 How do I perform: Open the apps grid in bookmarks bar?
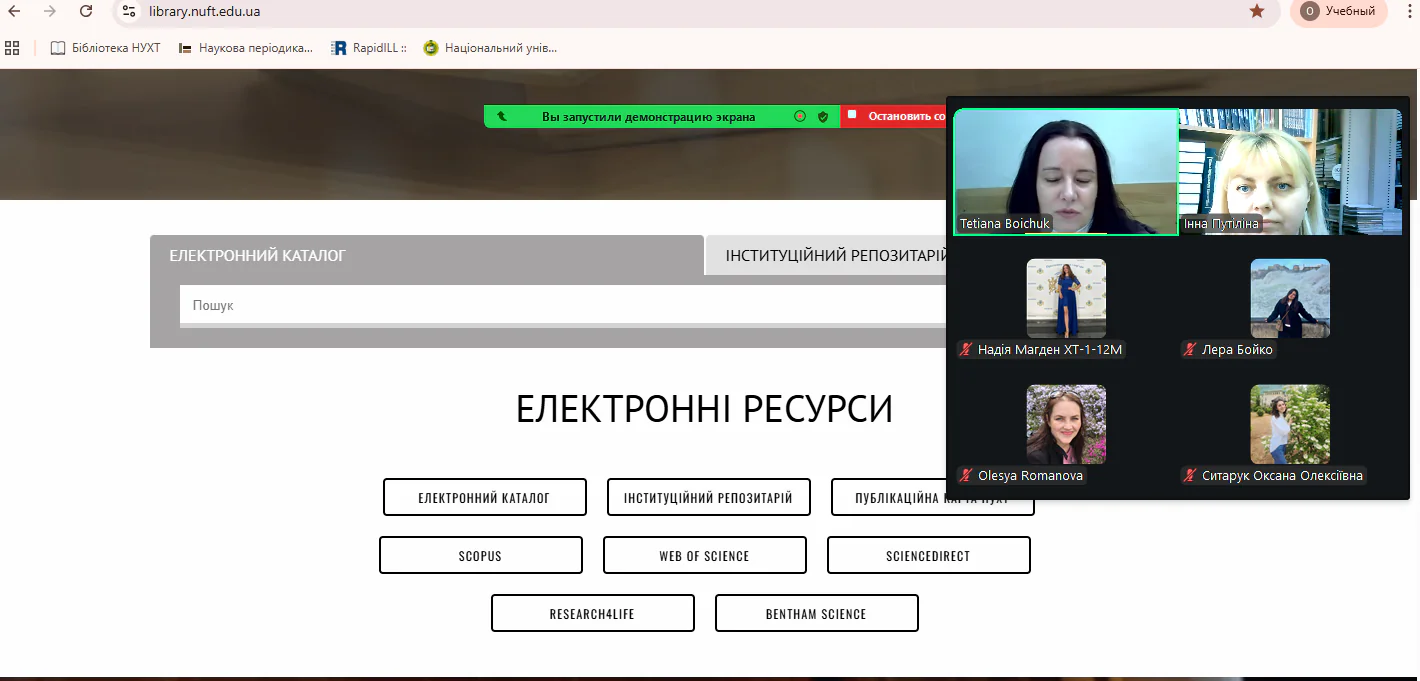click(12, 48)
